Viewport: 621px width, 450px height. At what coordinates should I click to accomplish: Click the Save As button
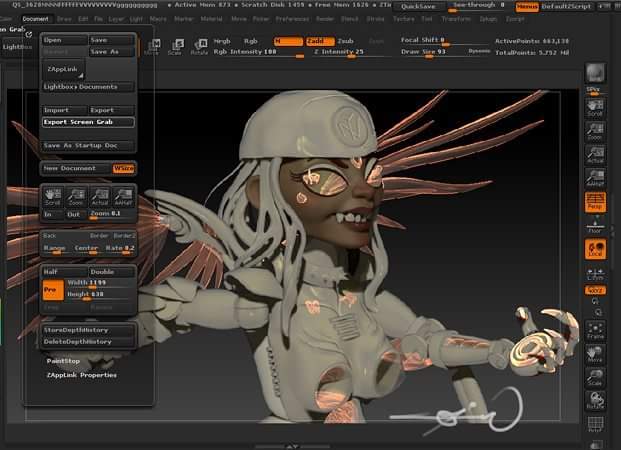pos(112,52)
